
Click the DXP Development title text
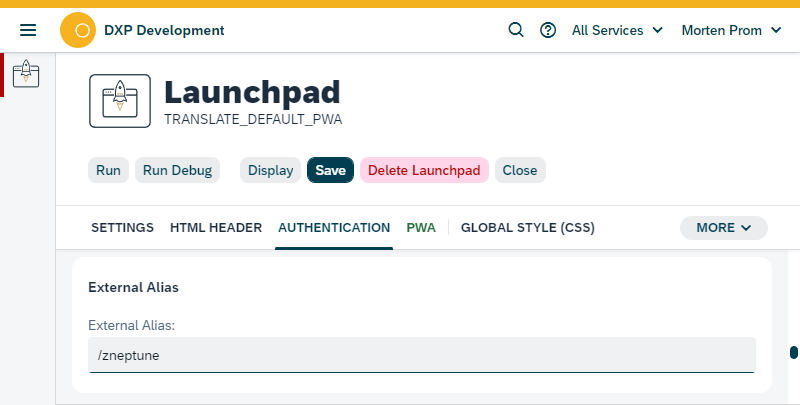point(164,31)
